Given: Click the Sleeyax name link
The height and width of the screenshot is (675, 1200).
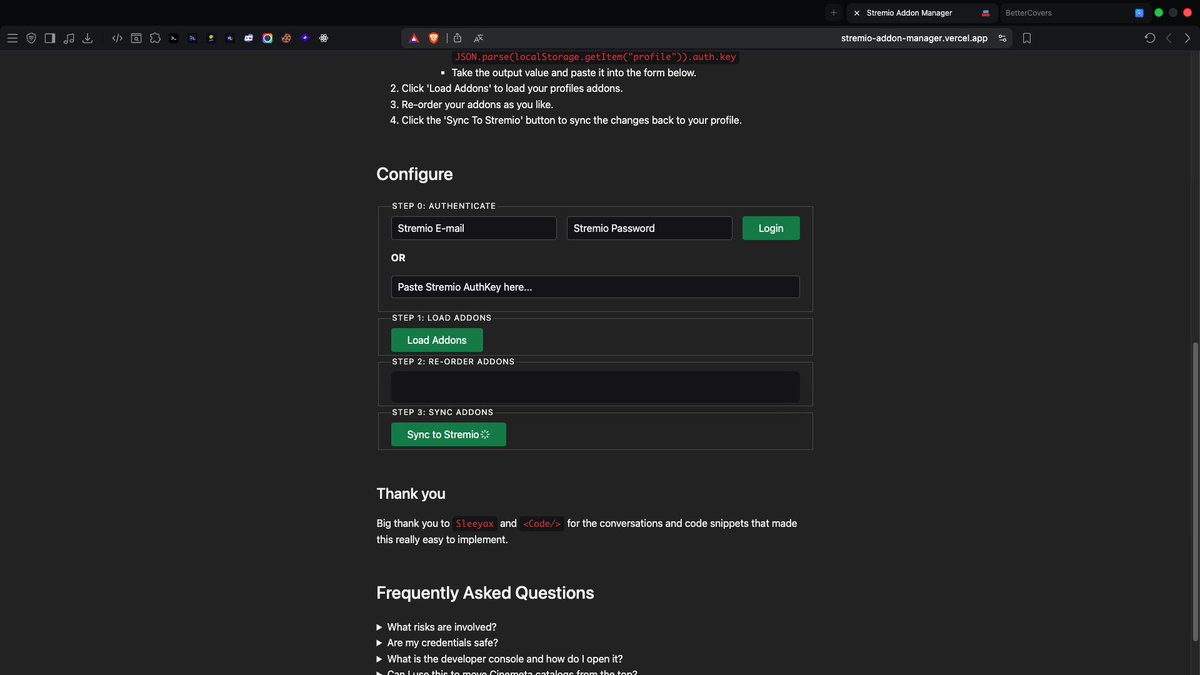Looking at the screenshot, I should 475,524.
